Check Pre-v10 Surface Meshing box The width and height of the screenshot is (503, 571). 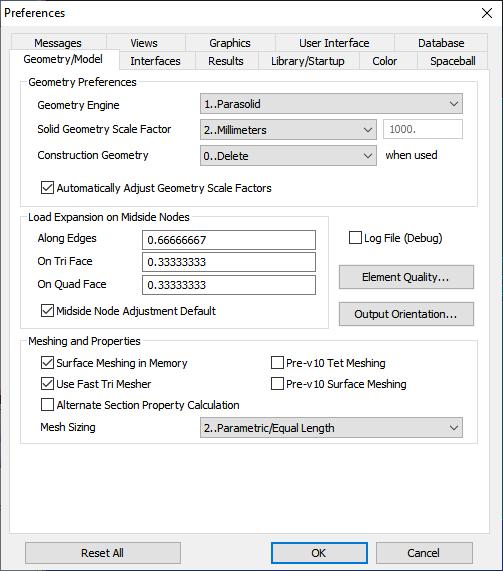[277, 384]
